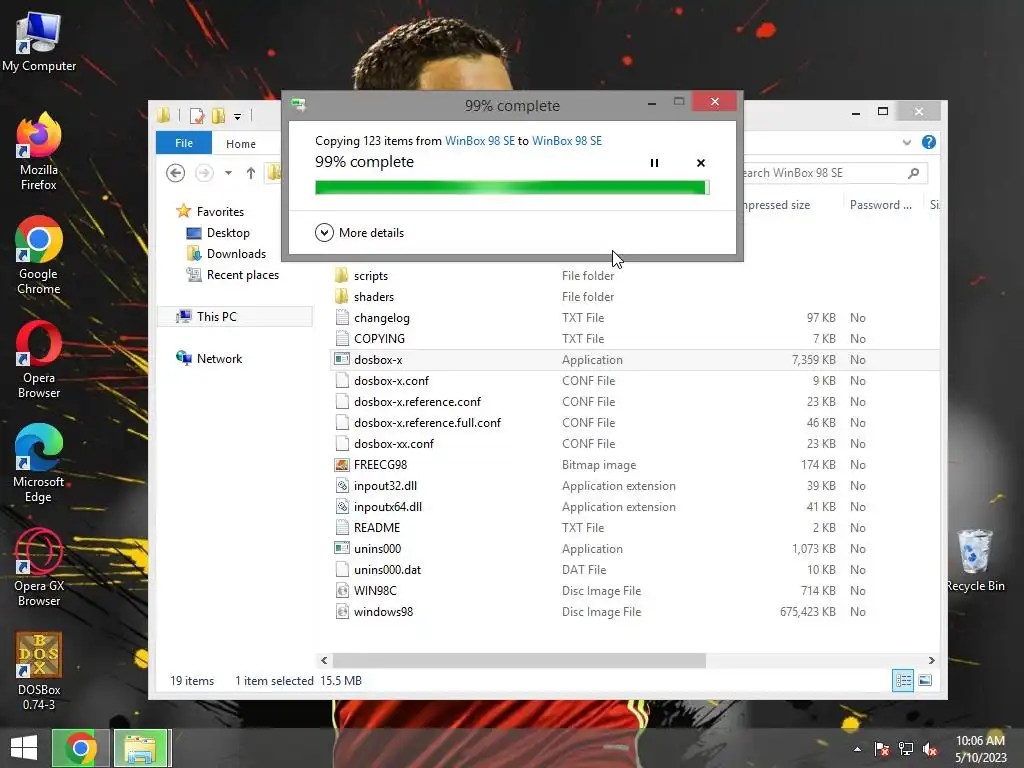Select dosbox-x.conf file
The width and height of the screenshot is (1024, 768).
pos(391,381)
